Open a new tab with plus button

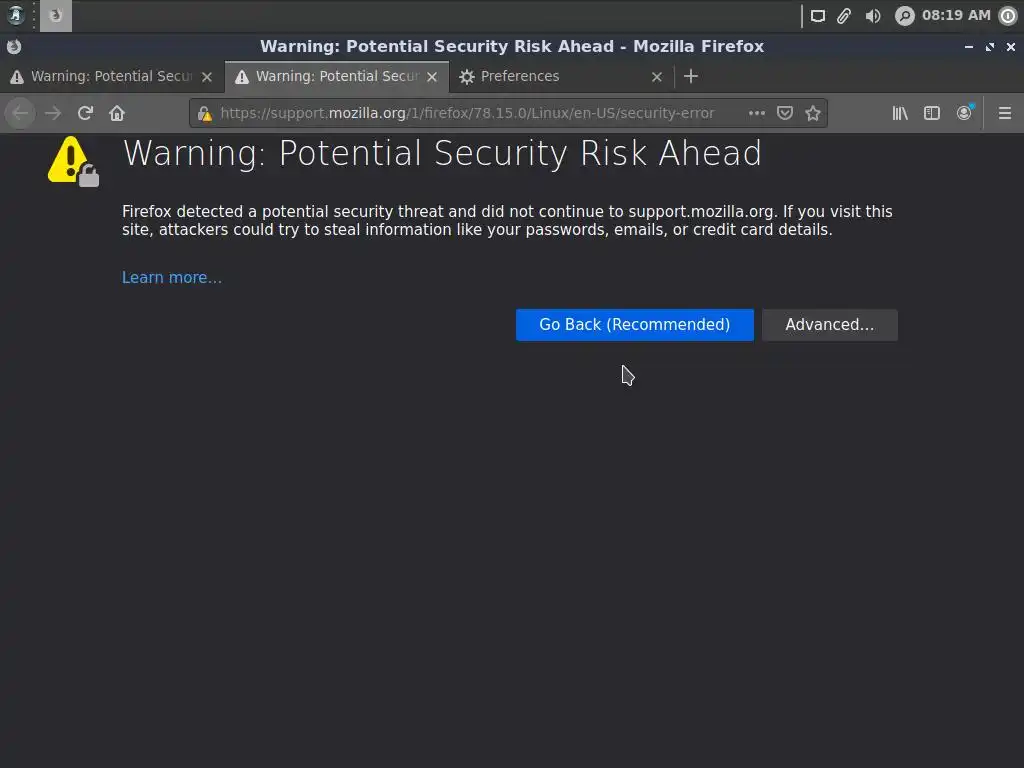[691, 76]
